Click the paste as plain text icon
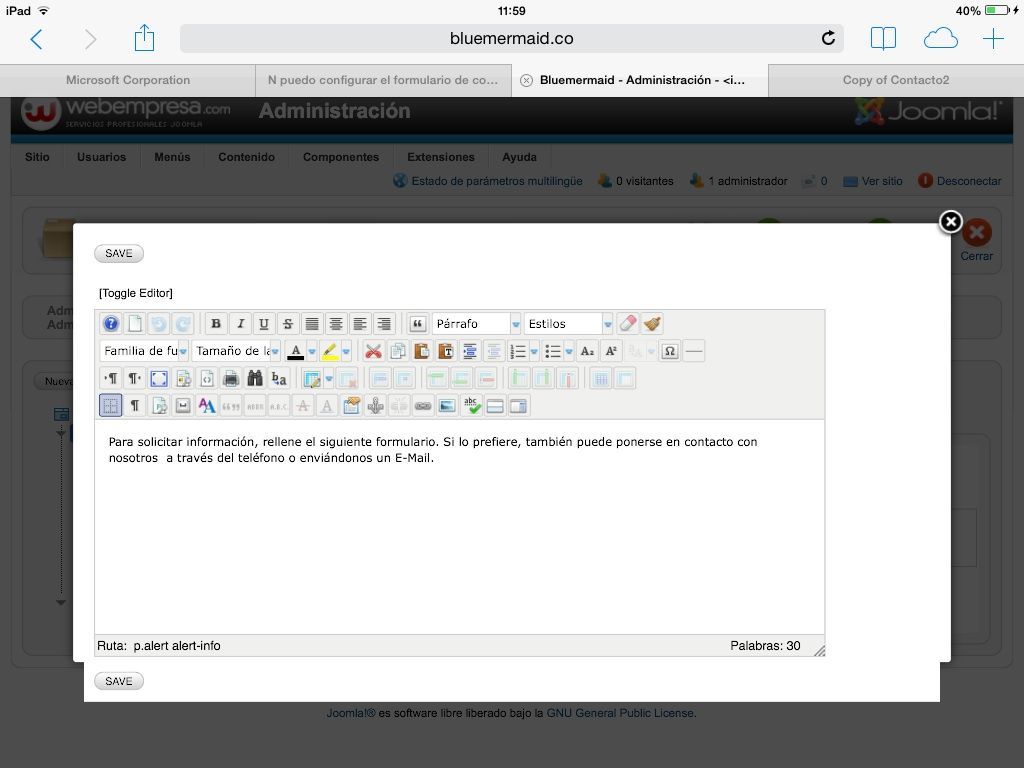 point(445,351)
